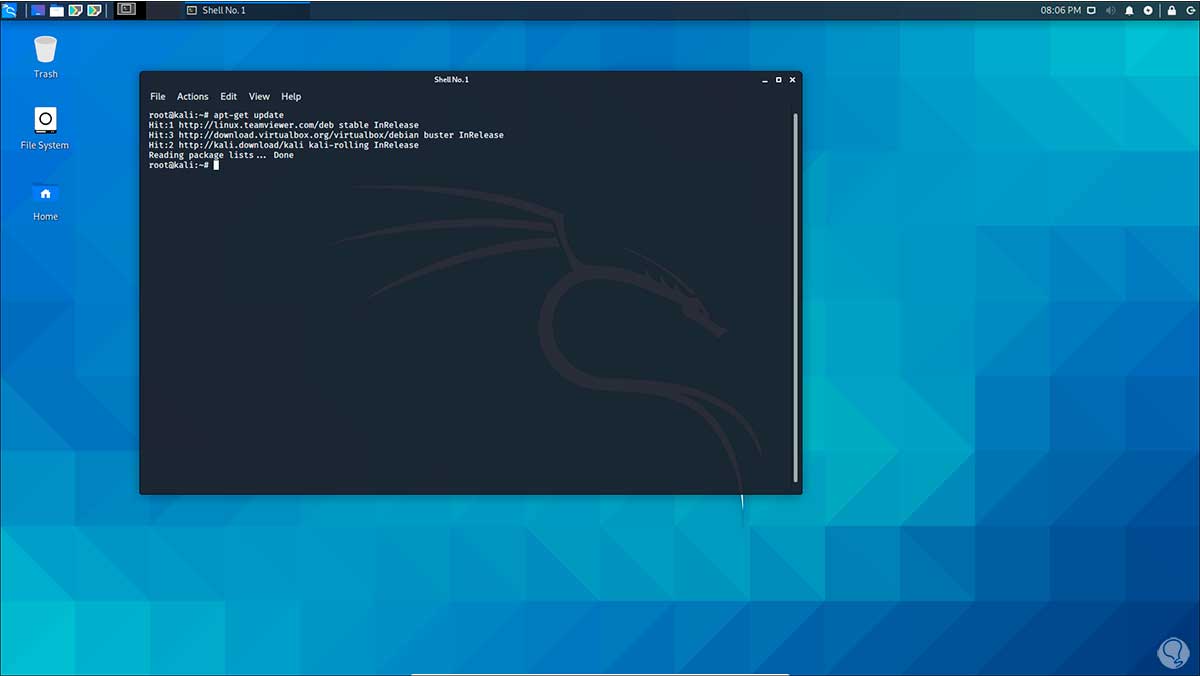Select the File System desktop icon

click(x=45, y=128)
